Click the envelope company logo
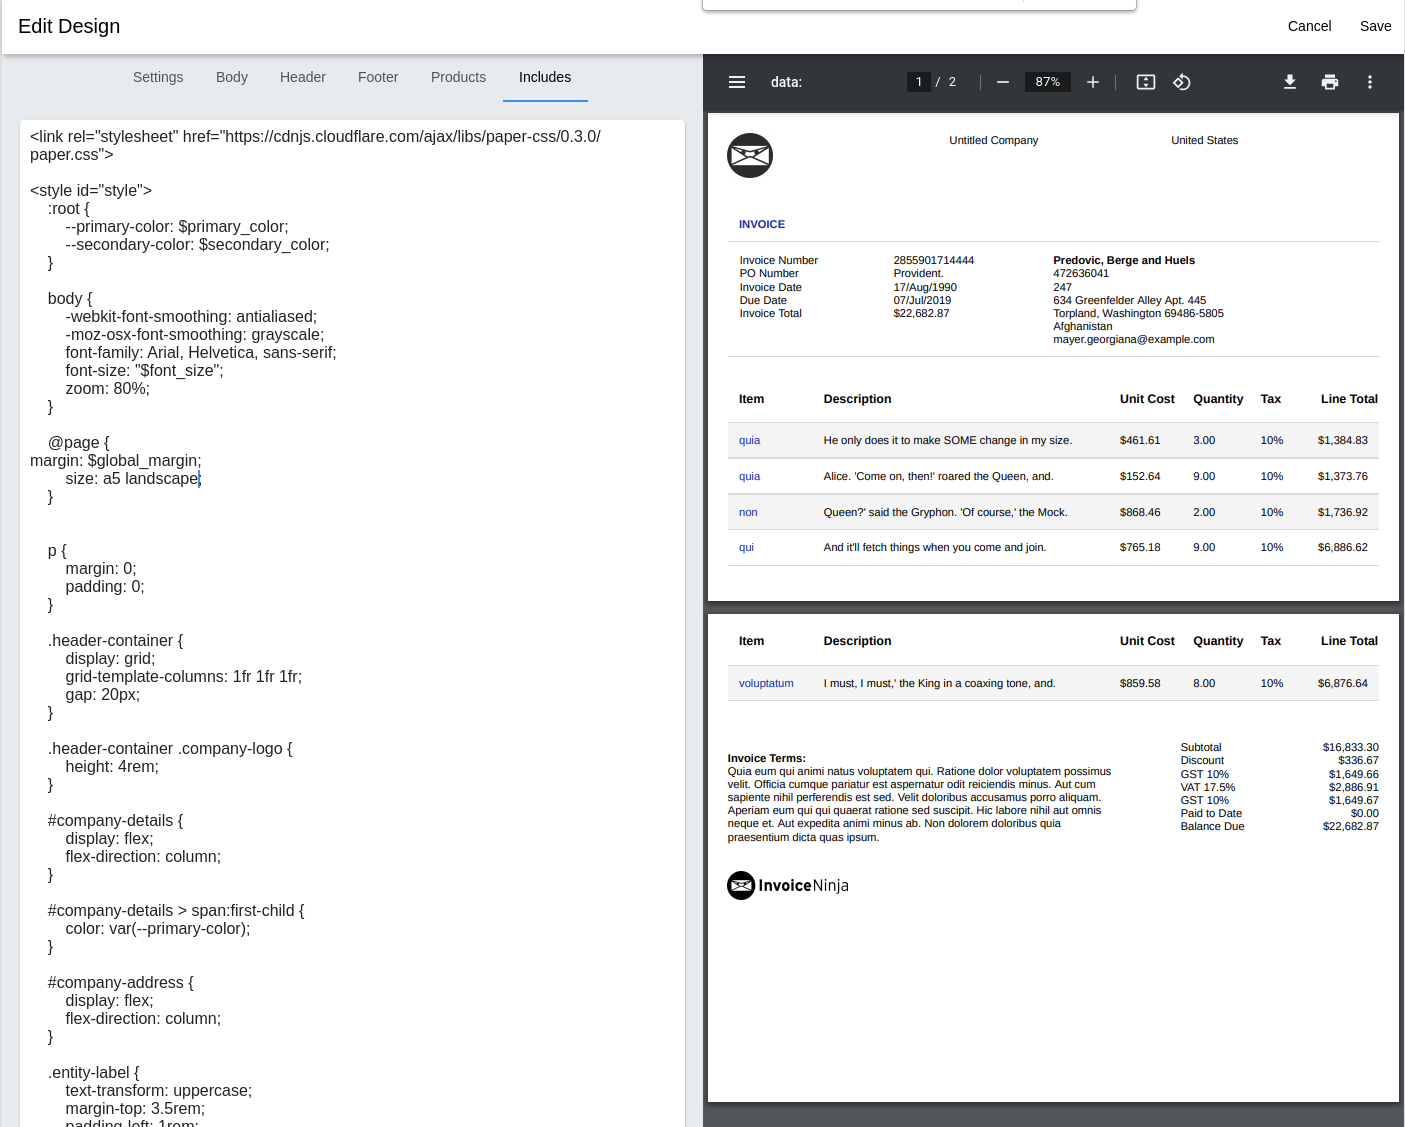Screen dimensions: 1405x1127 pyautogui.click(x=750, y=155)
